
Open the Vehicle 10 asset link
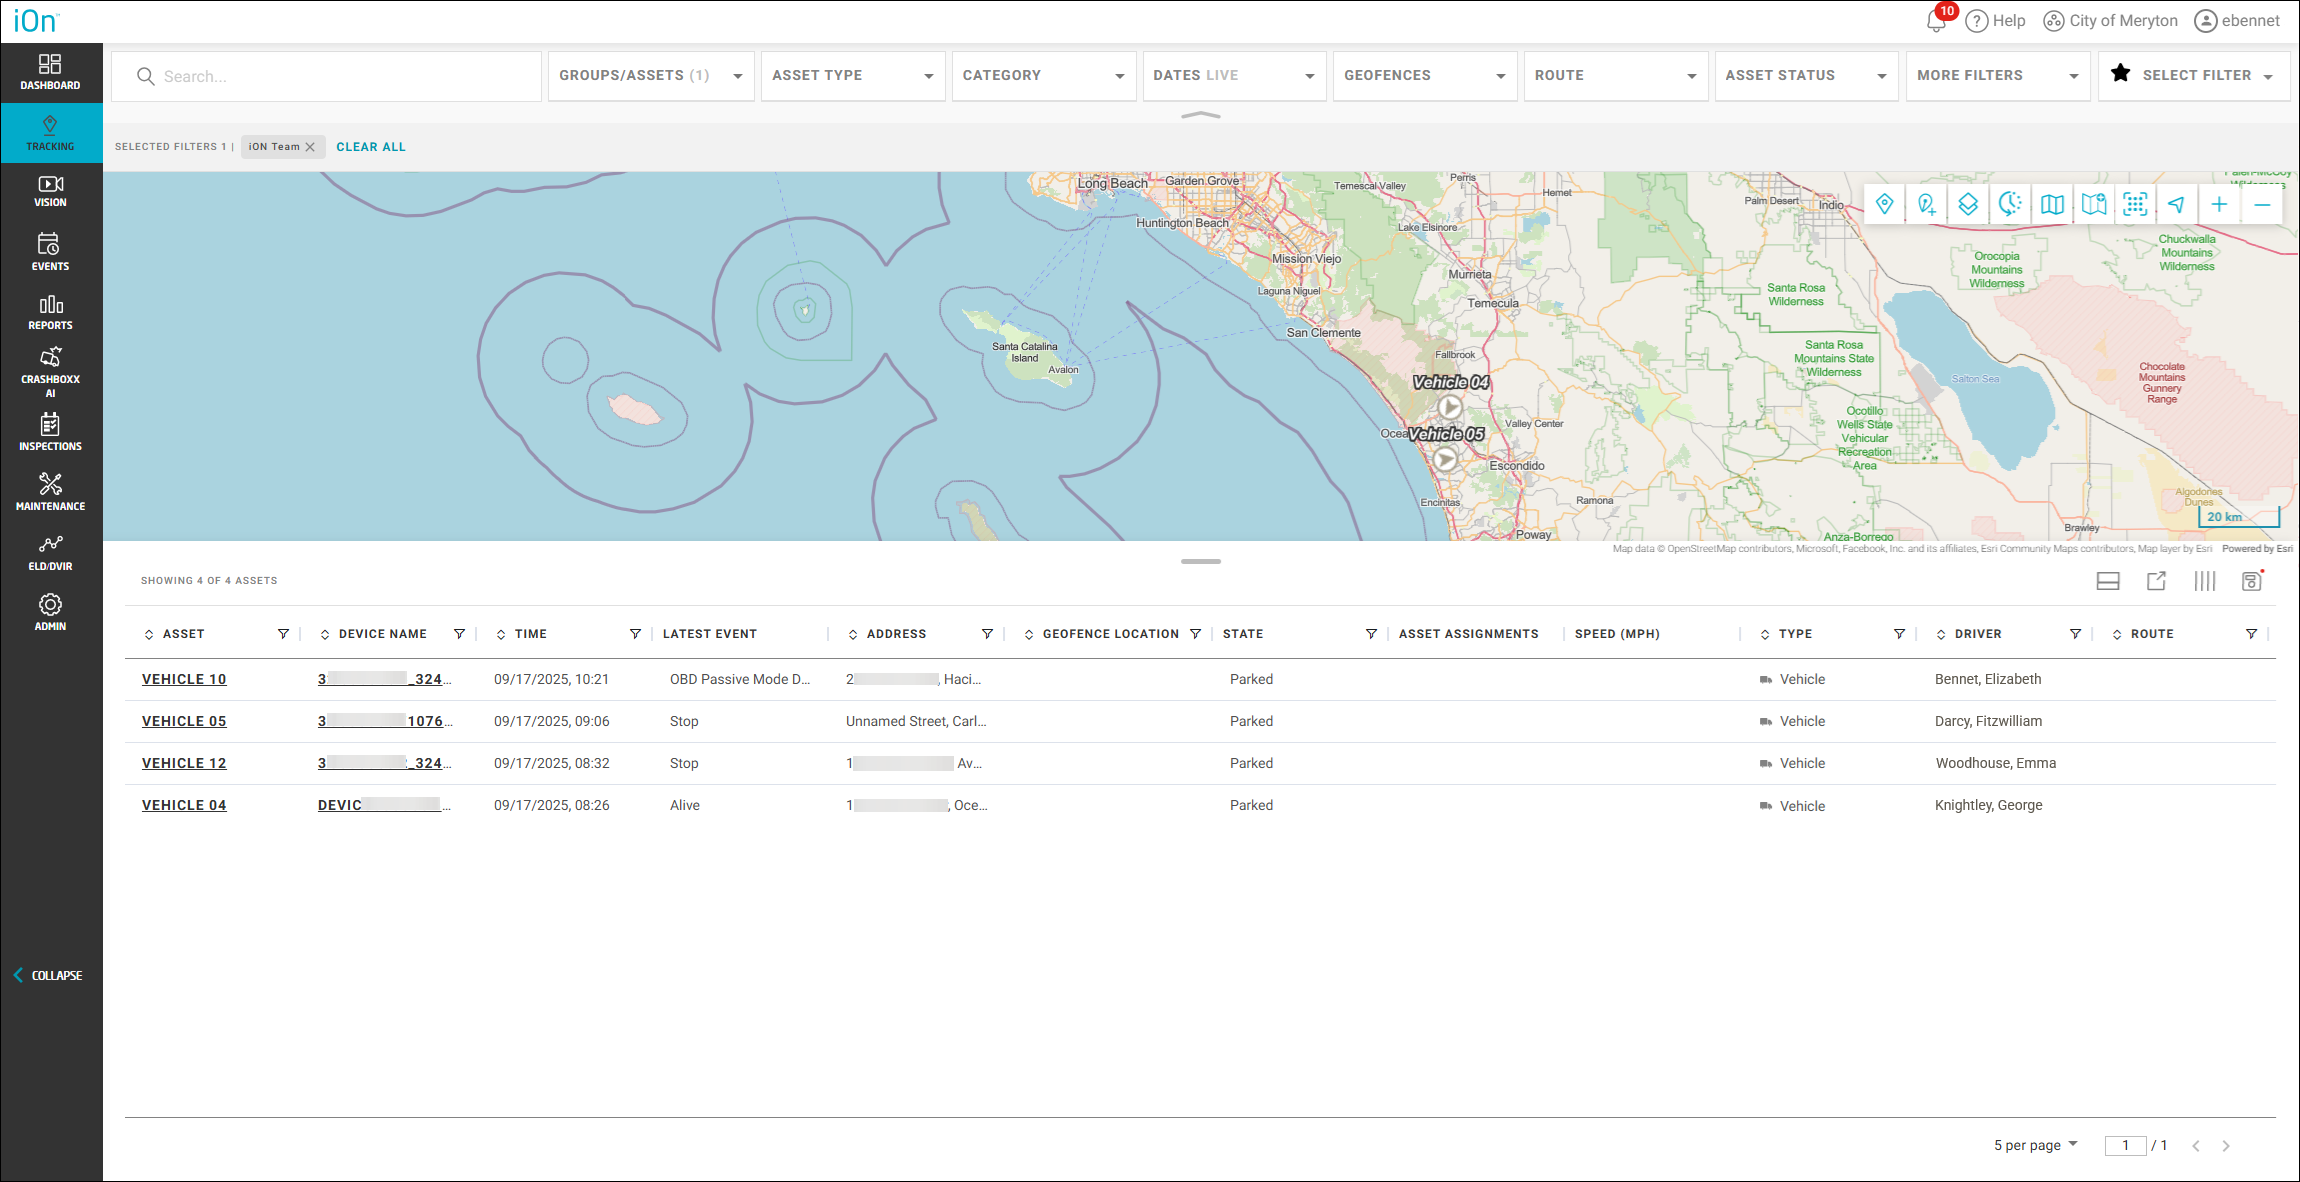point(184,679)
